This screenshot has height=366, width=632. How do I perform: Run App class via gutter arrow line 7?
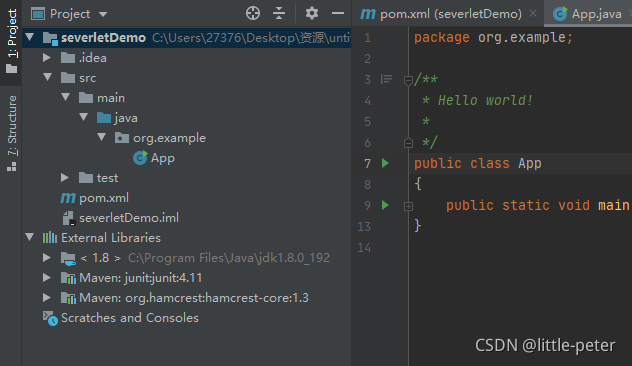tap(385, 163)
